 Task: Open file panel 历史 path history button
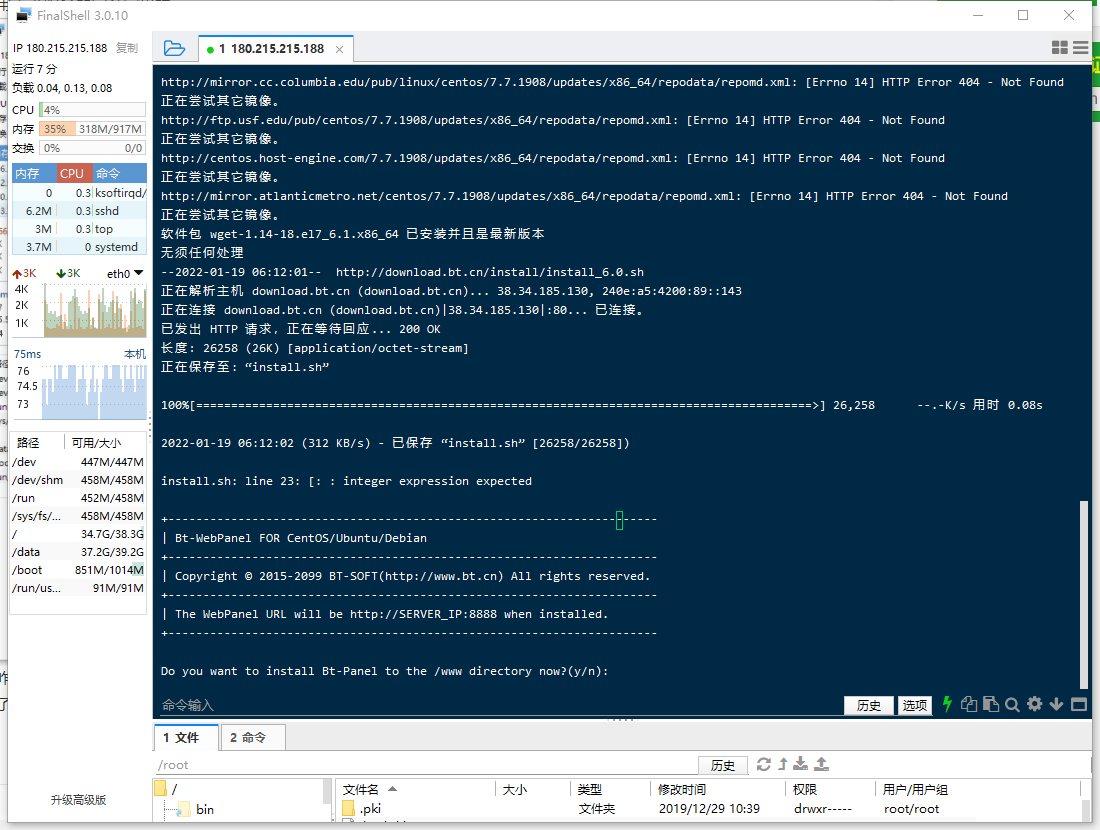723,765
